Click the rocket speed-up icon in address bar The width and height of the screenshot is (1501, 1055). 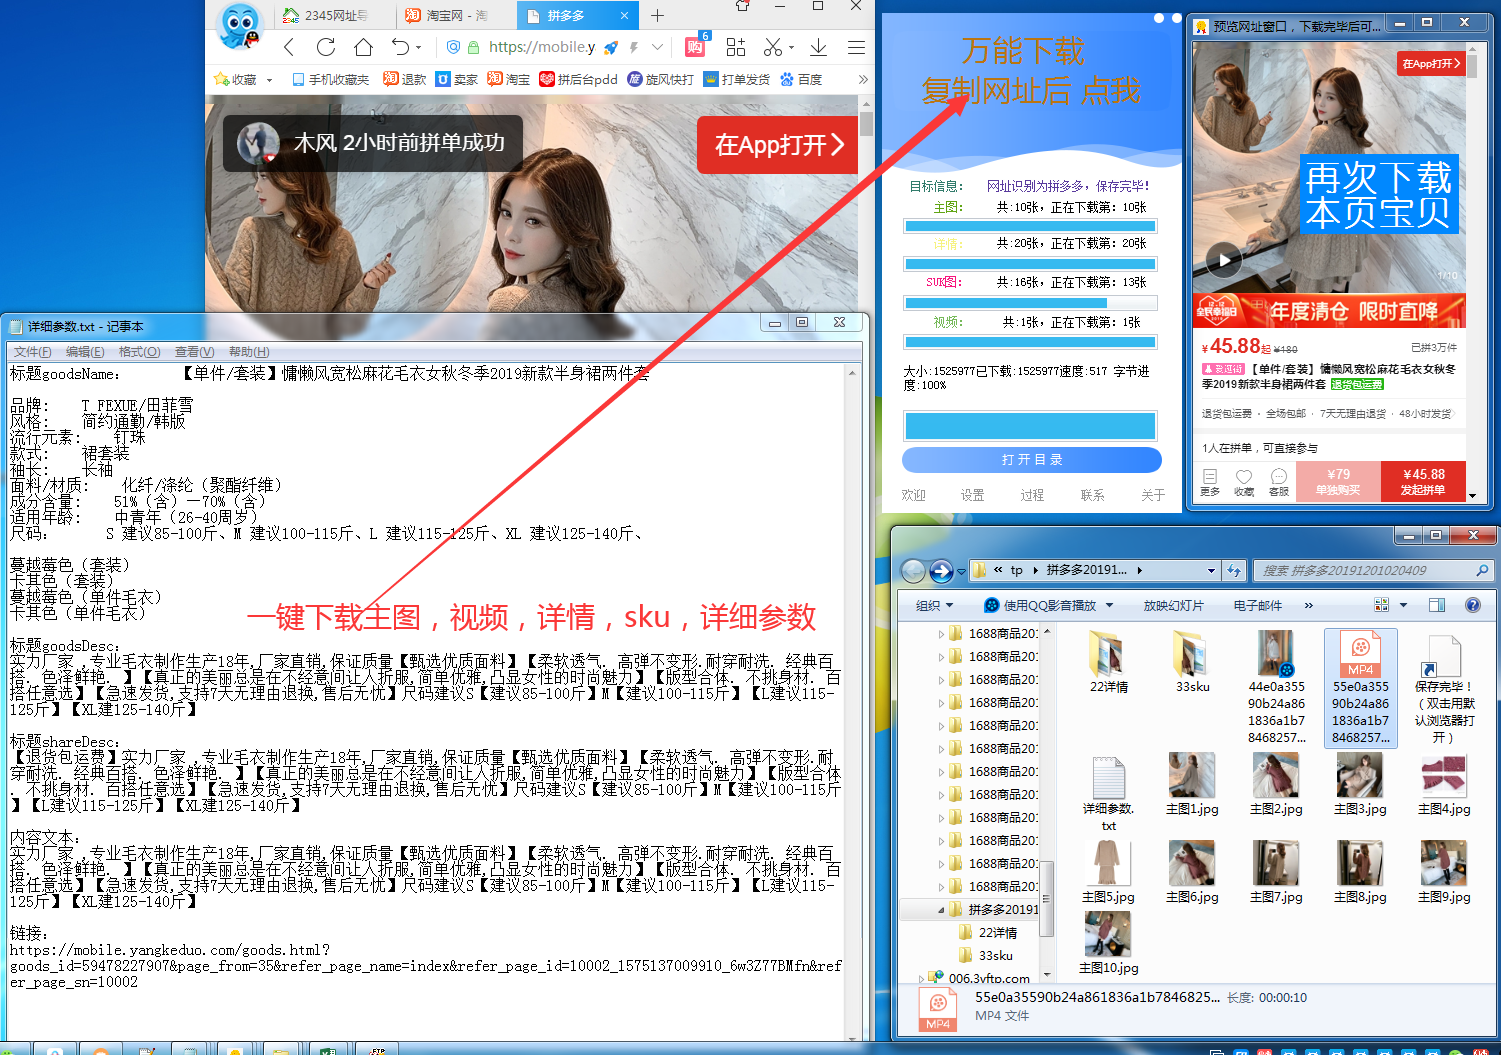(610, 47)
